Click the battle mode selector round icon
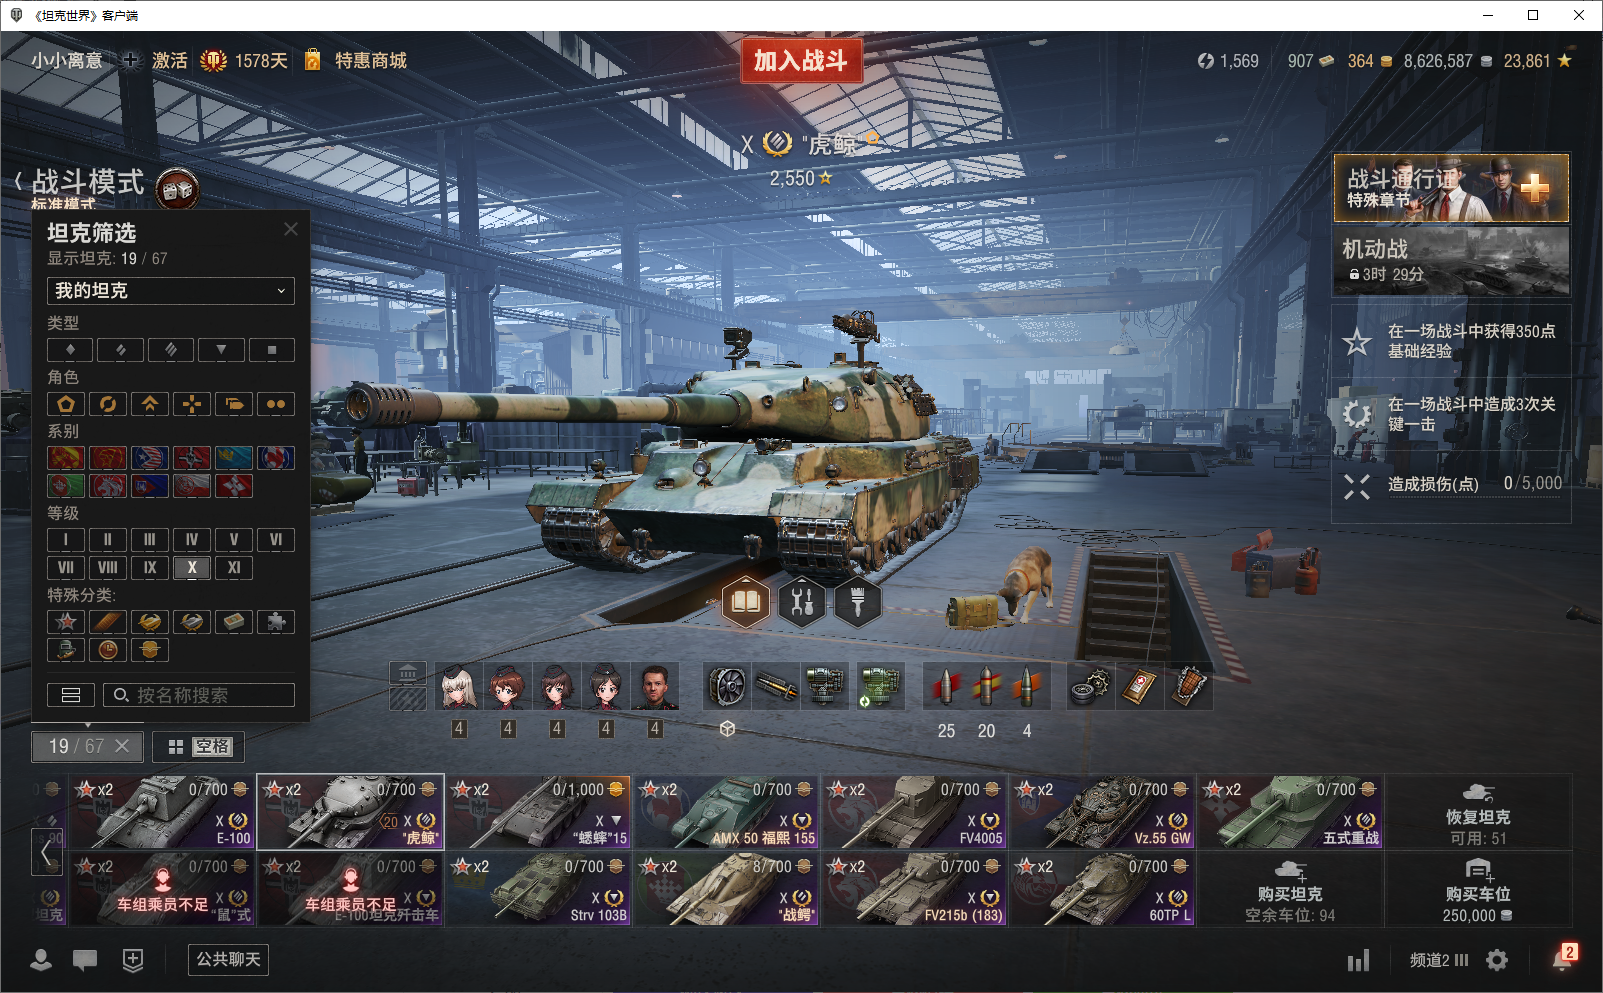This screenshot has height=993, width=1603. pyautogui.click(x=178, y=189)
